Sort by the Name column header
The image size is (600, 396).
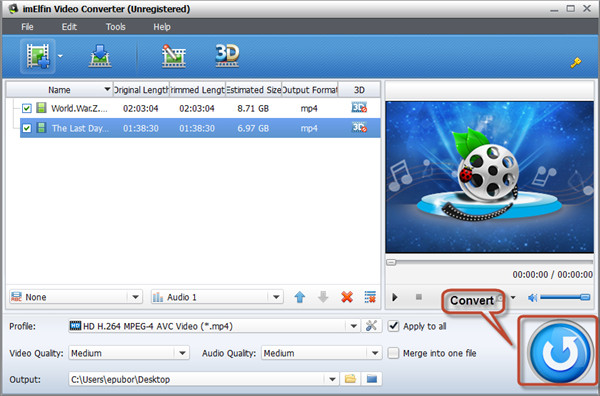pyautogui.click(x=59, y=90)
